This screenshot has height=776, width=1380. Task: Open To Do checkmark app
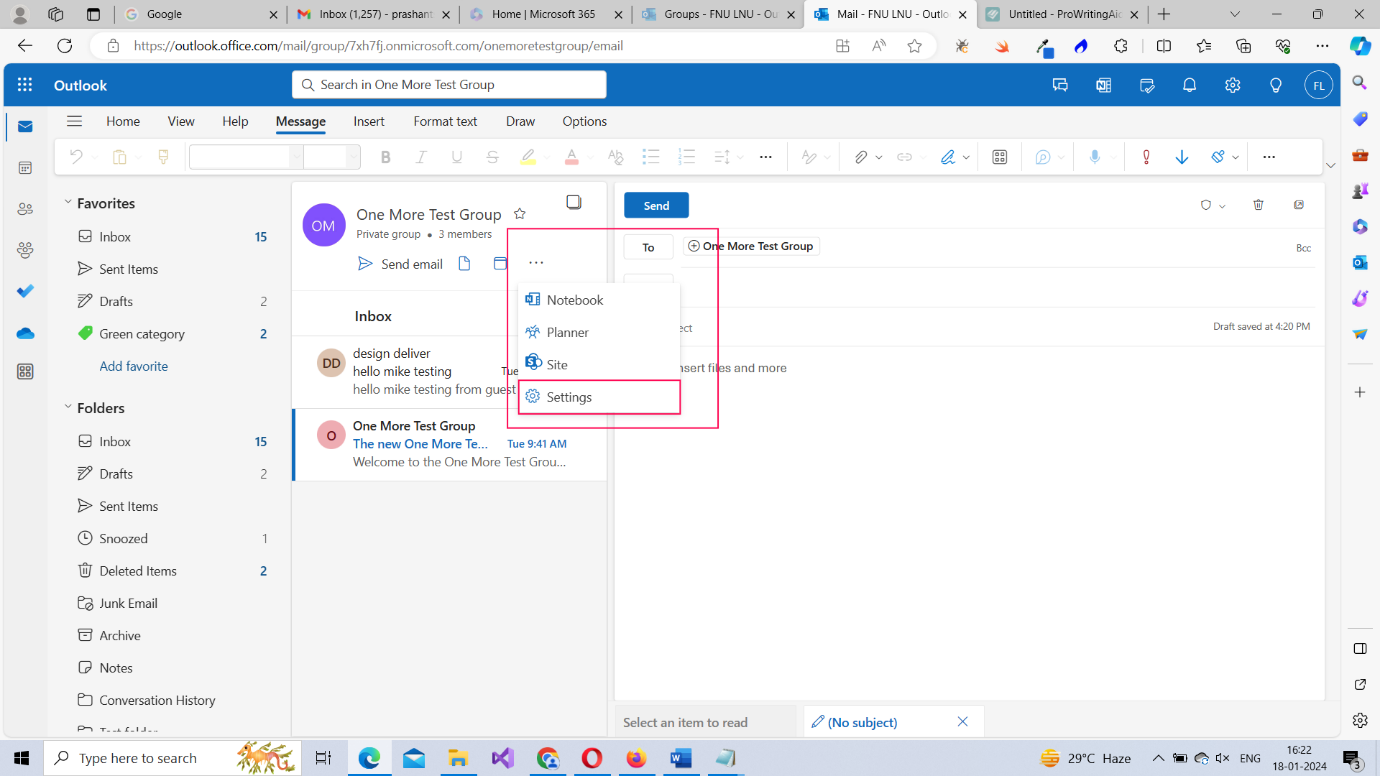pos(25,291)
